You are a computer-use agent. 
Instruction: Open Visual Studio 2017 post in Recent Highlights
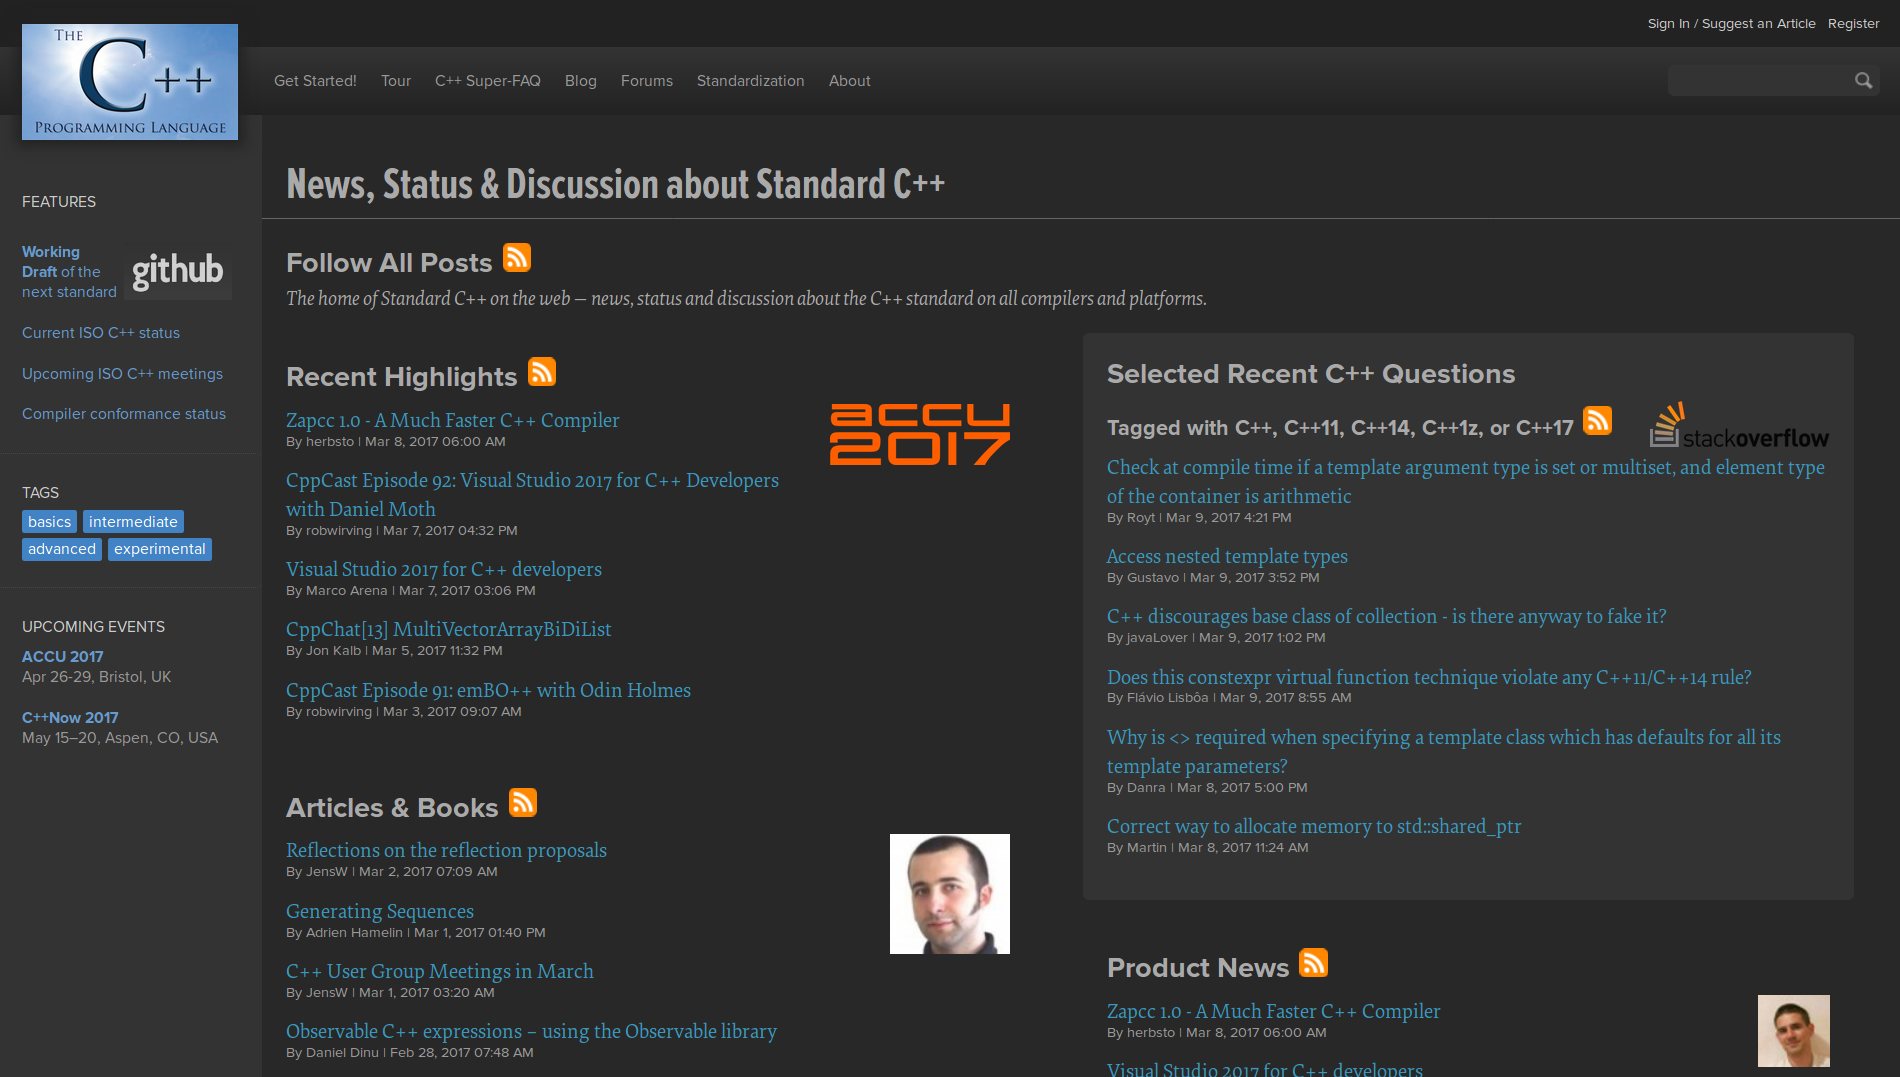[x=444, y=569]
